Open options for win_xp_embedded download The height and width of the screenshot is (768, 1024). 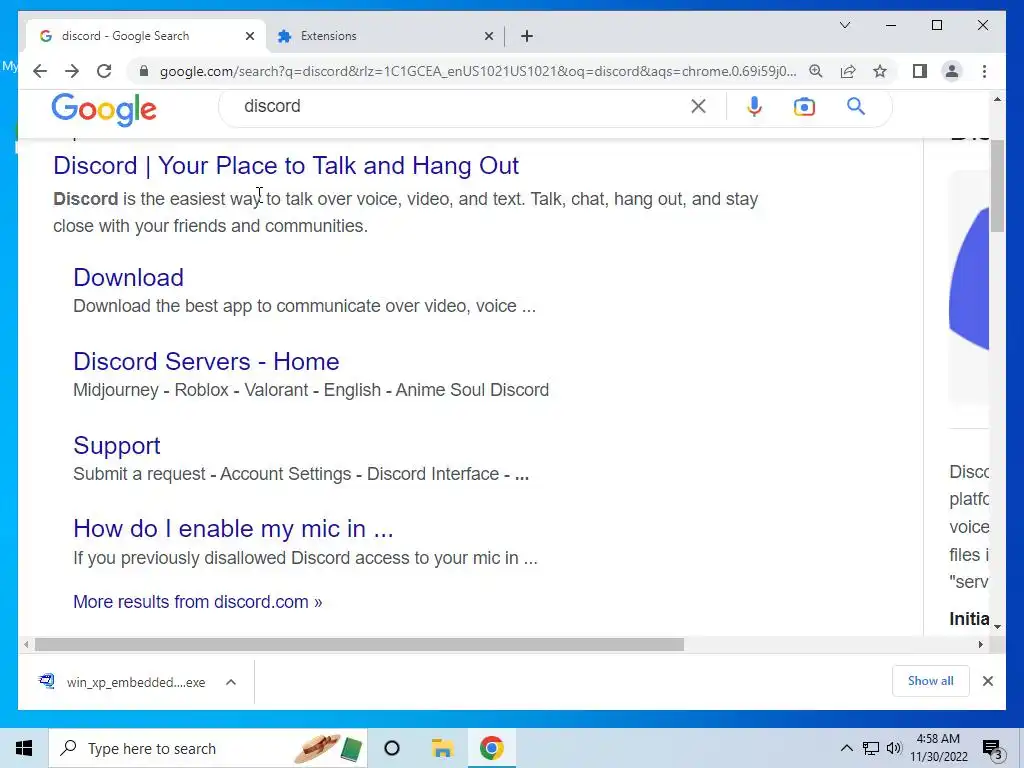pos(231,682)
